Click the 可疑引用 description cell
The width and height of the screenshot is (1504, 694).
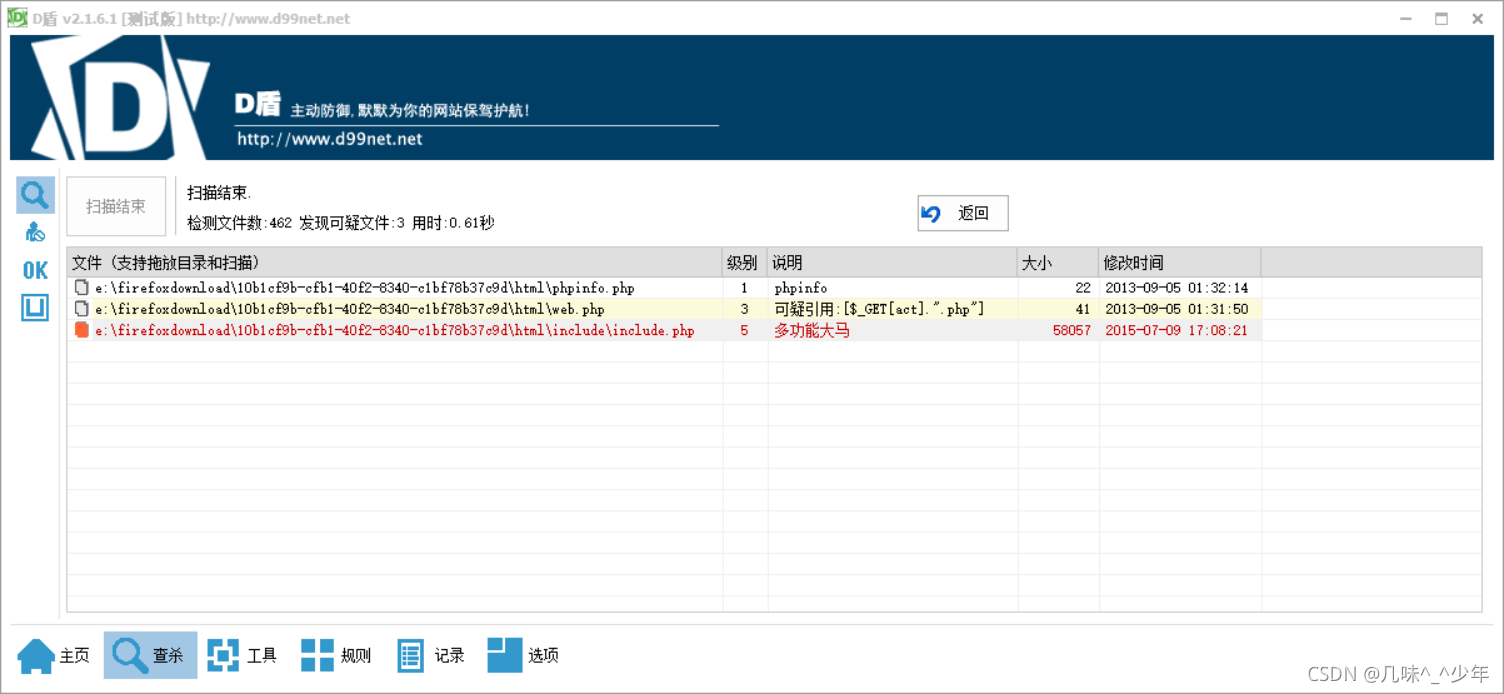[x=879, y=309]
